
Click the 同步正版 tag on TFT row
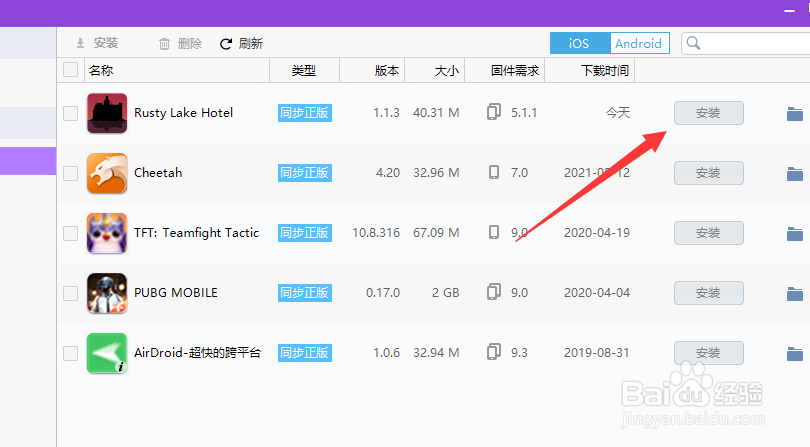305,233
